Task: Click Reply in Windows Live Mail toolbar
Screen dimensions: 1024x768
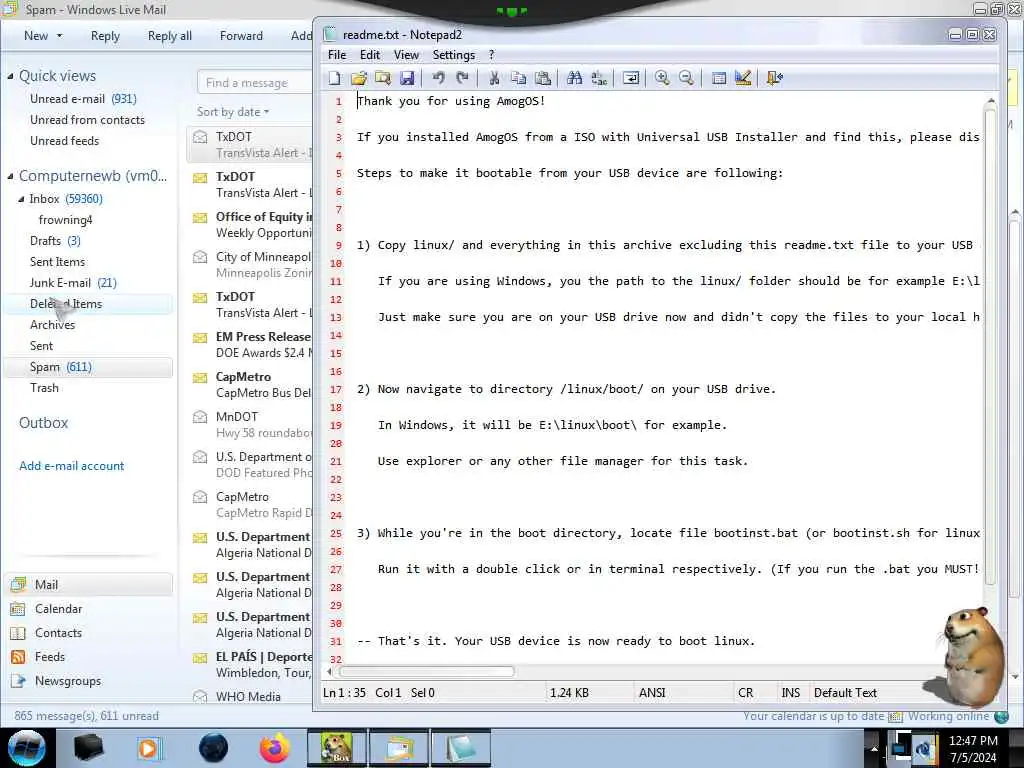Action: pos(105,36)
